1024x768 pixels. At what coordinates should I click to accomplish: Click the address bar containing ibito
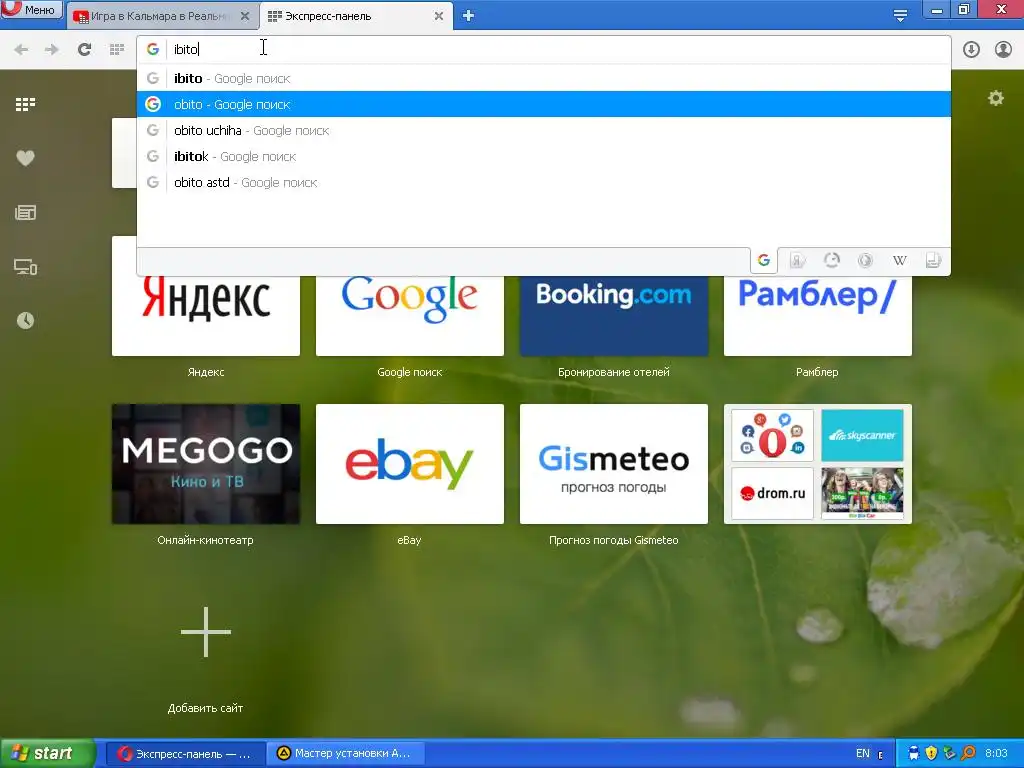(543, 49)
